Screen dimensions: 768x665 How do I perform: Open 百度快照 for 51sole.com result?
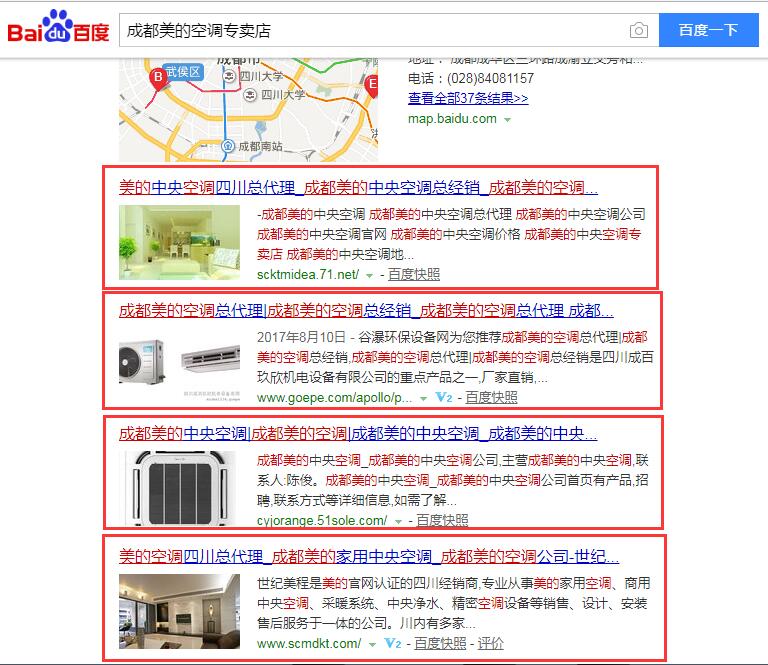(442, 520)
